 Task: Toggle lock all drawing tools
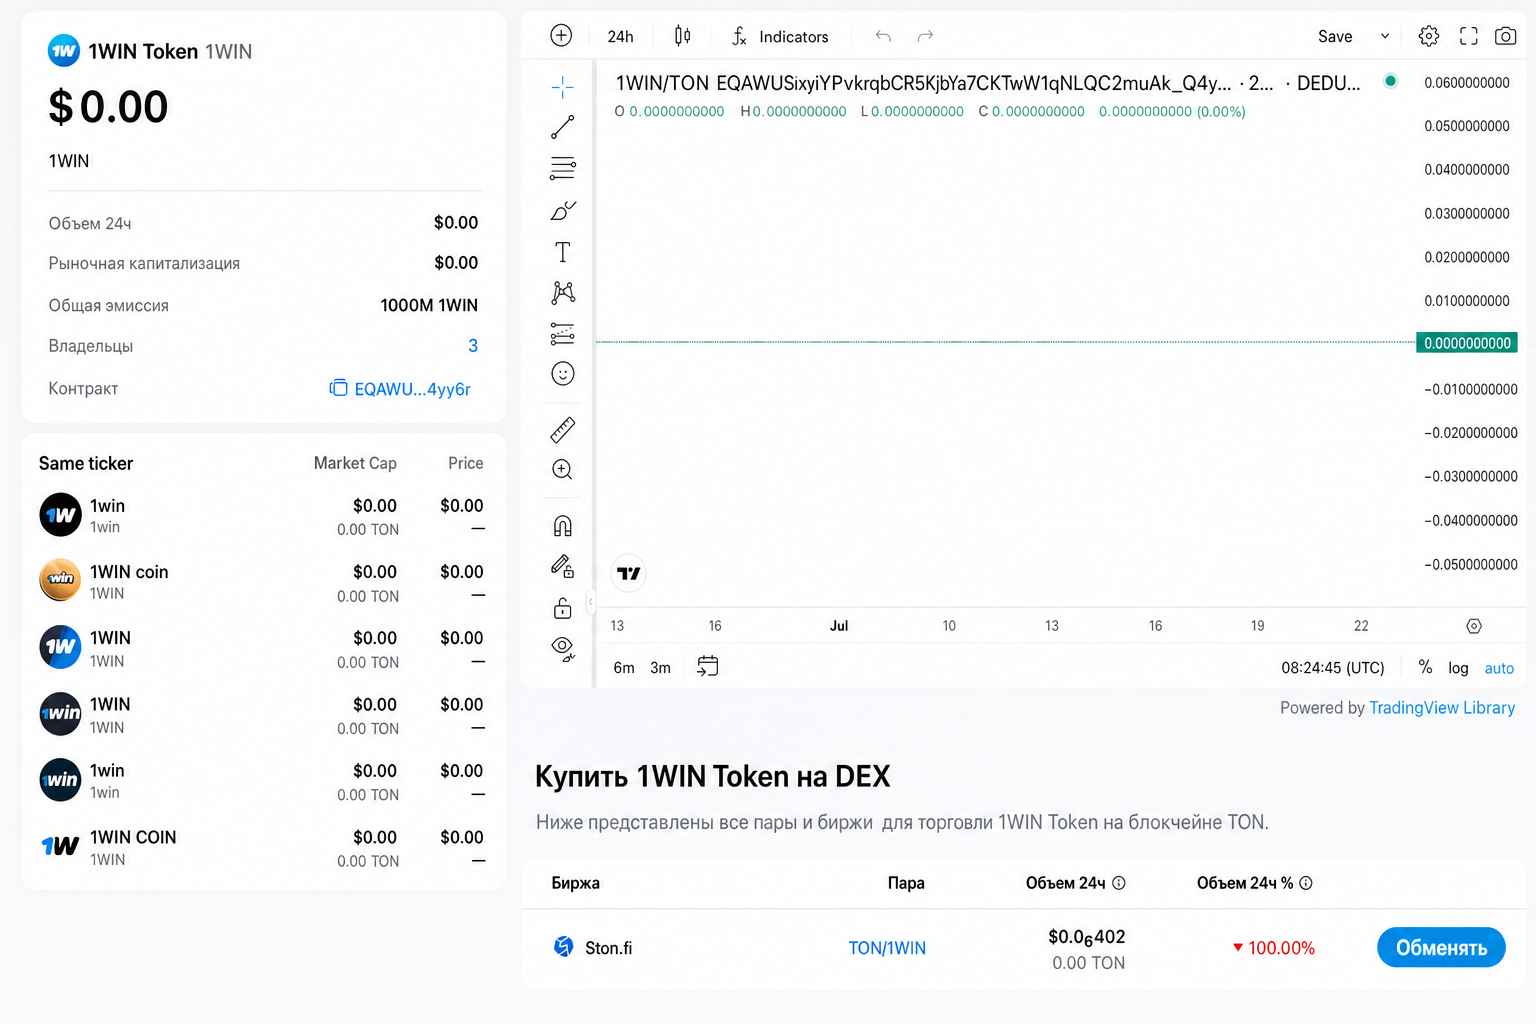(563, 608)
